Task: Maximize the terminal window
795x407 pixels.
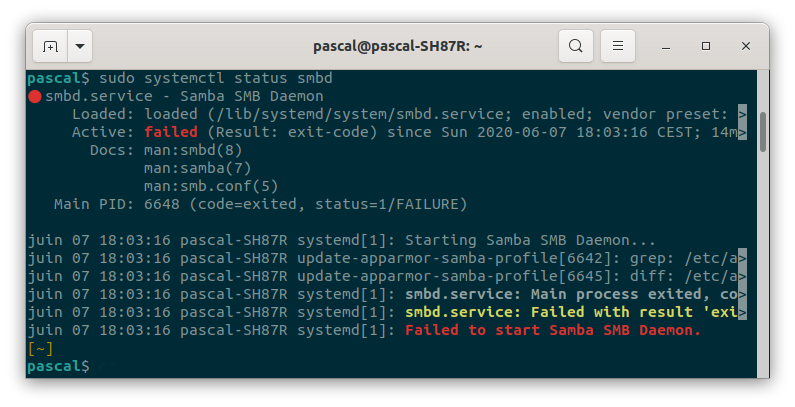Action: [706, 46]
